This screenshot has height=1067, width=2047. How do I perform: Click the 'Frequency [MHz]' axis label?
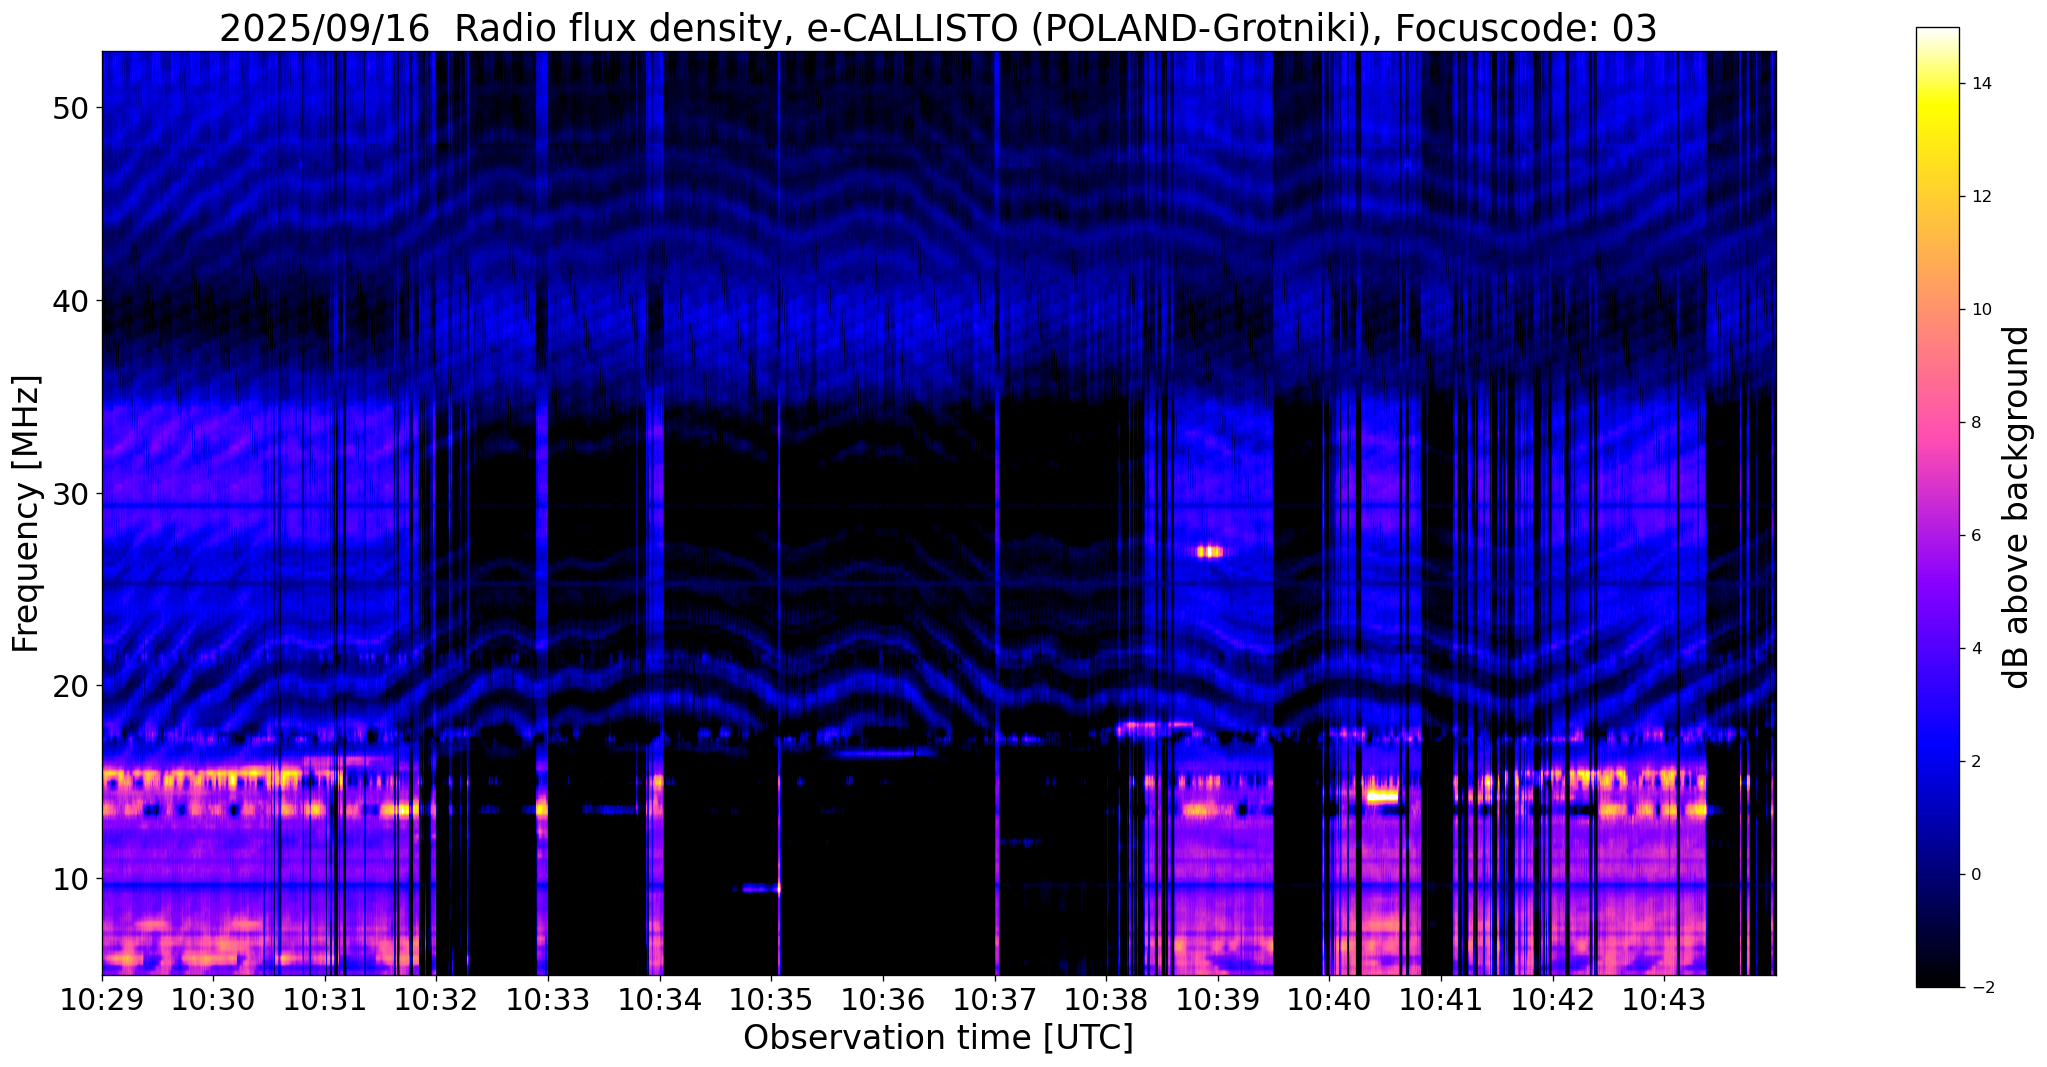27,513
